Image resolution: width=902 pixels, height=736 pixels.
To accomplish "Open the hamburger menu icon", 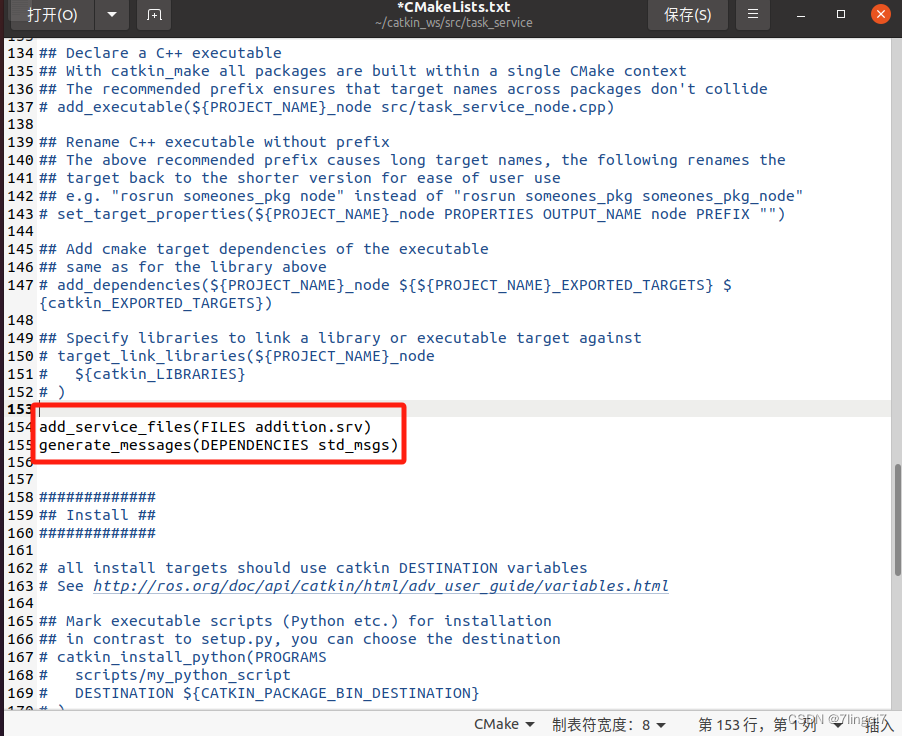I will 753,15.
